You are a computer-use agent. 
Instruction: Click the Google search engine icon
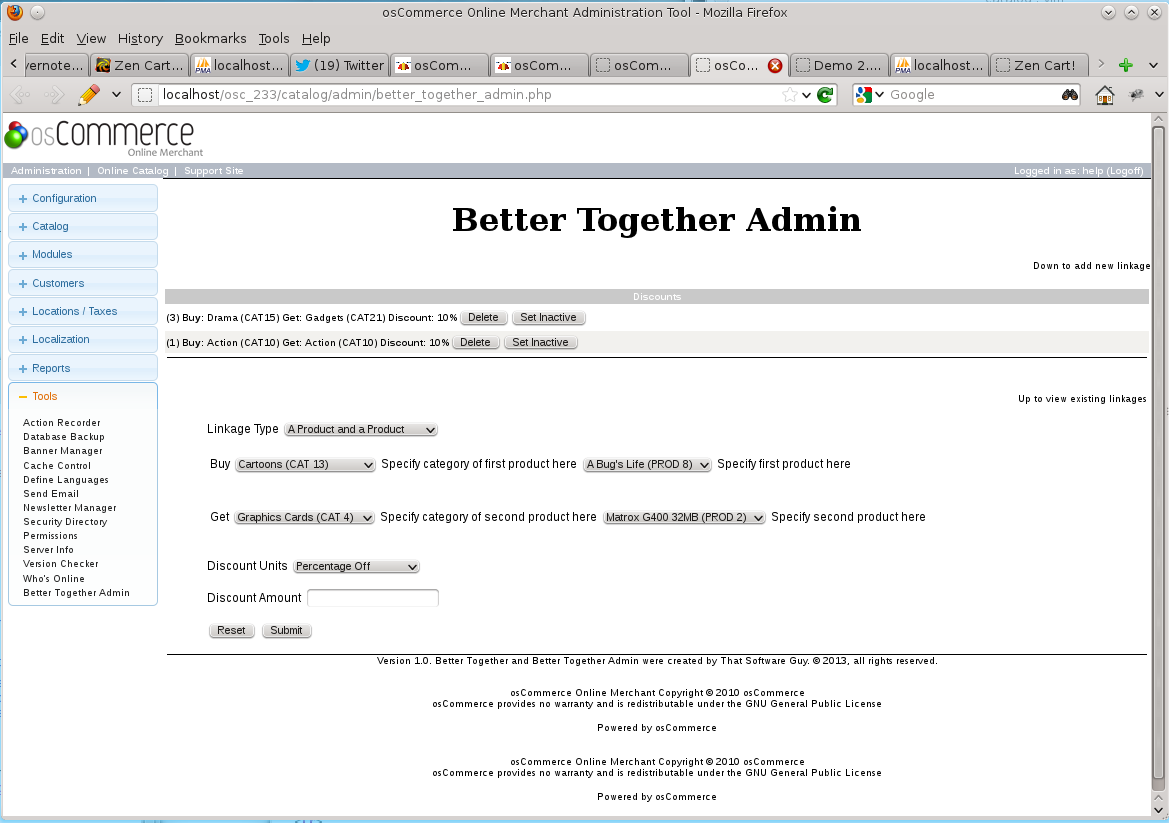[863, 95]
